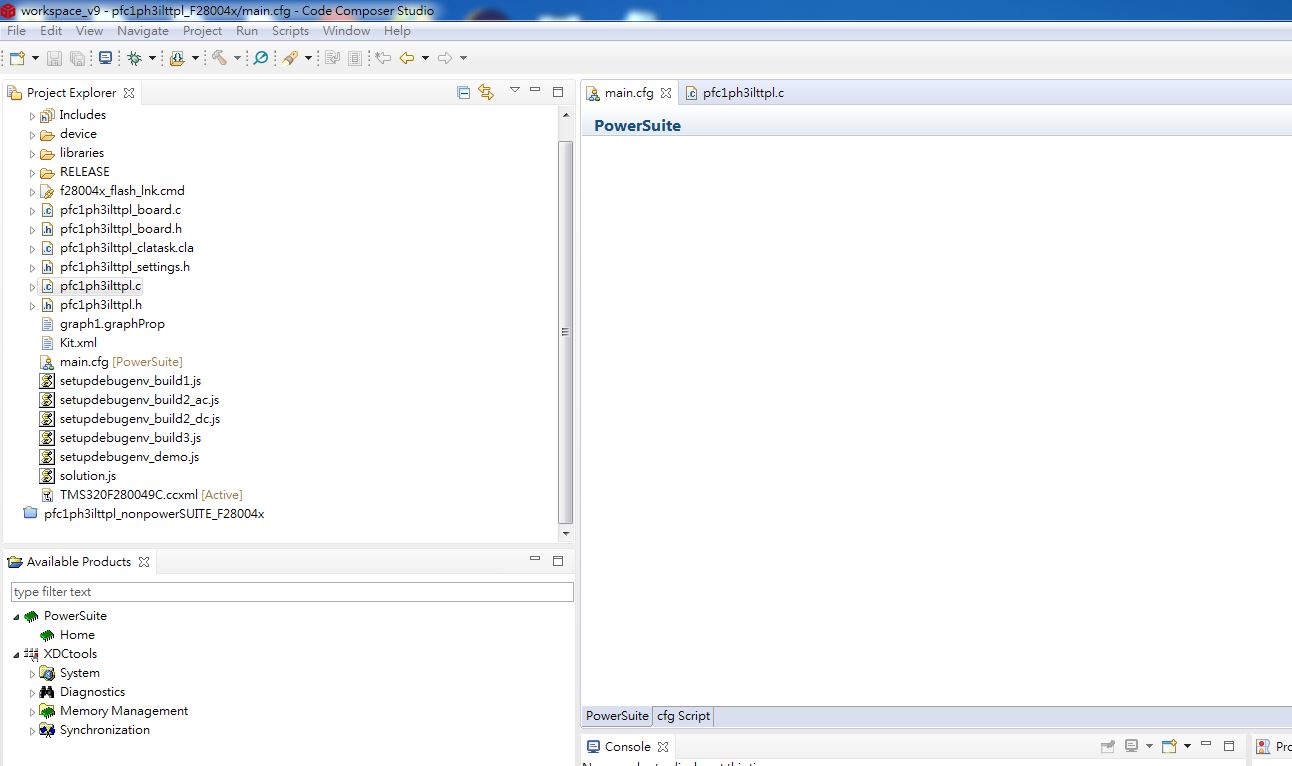Switch to the pfc1ph3ilttpl.c editor tab
This screenshot has width=1292, height=766.
[733, 93]
